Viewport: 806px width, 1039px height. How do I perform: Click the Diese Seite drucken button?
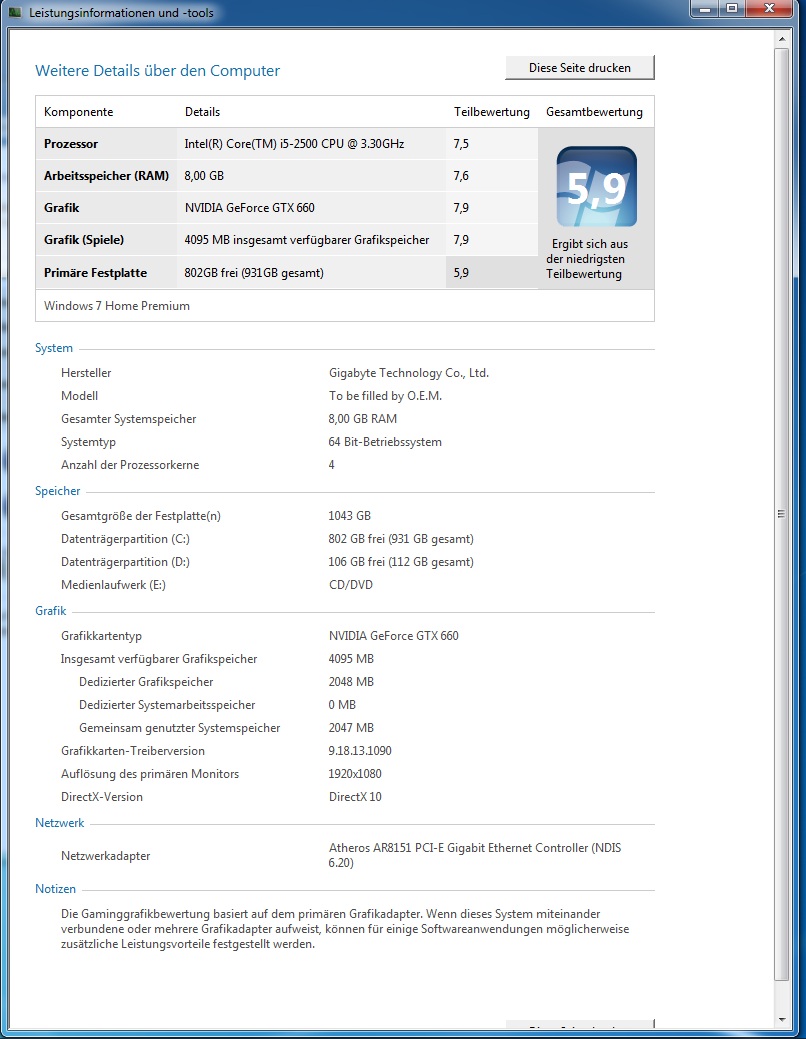coord(580,68)
